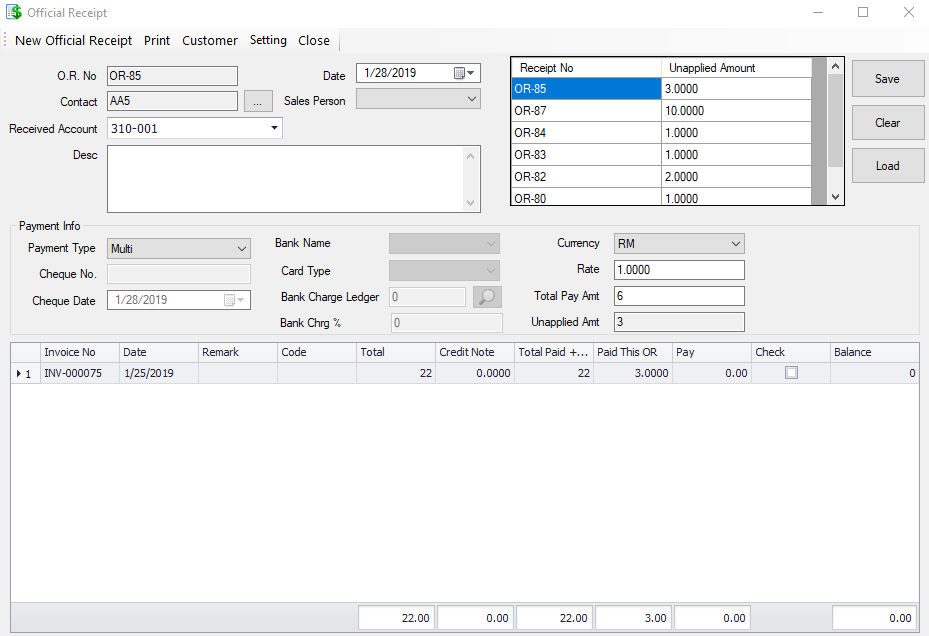Click the 1/25/2019 invoice date cell
This screenshot has height=636, width=929.
tap(159, 373)
